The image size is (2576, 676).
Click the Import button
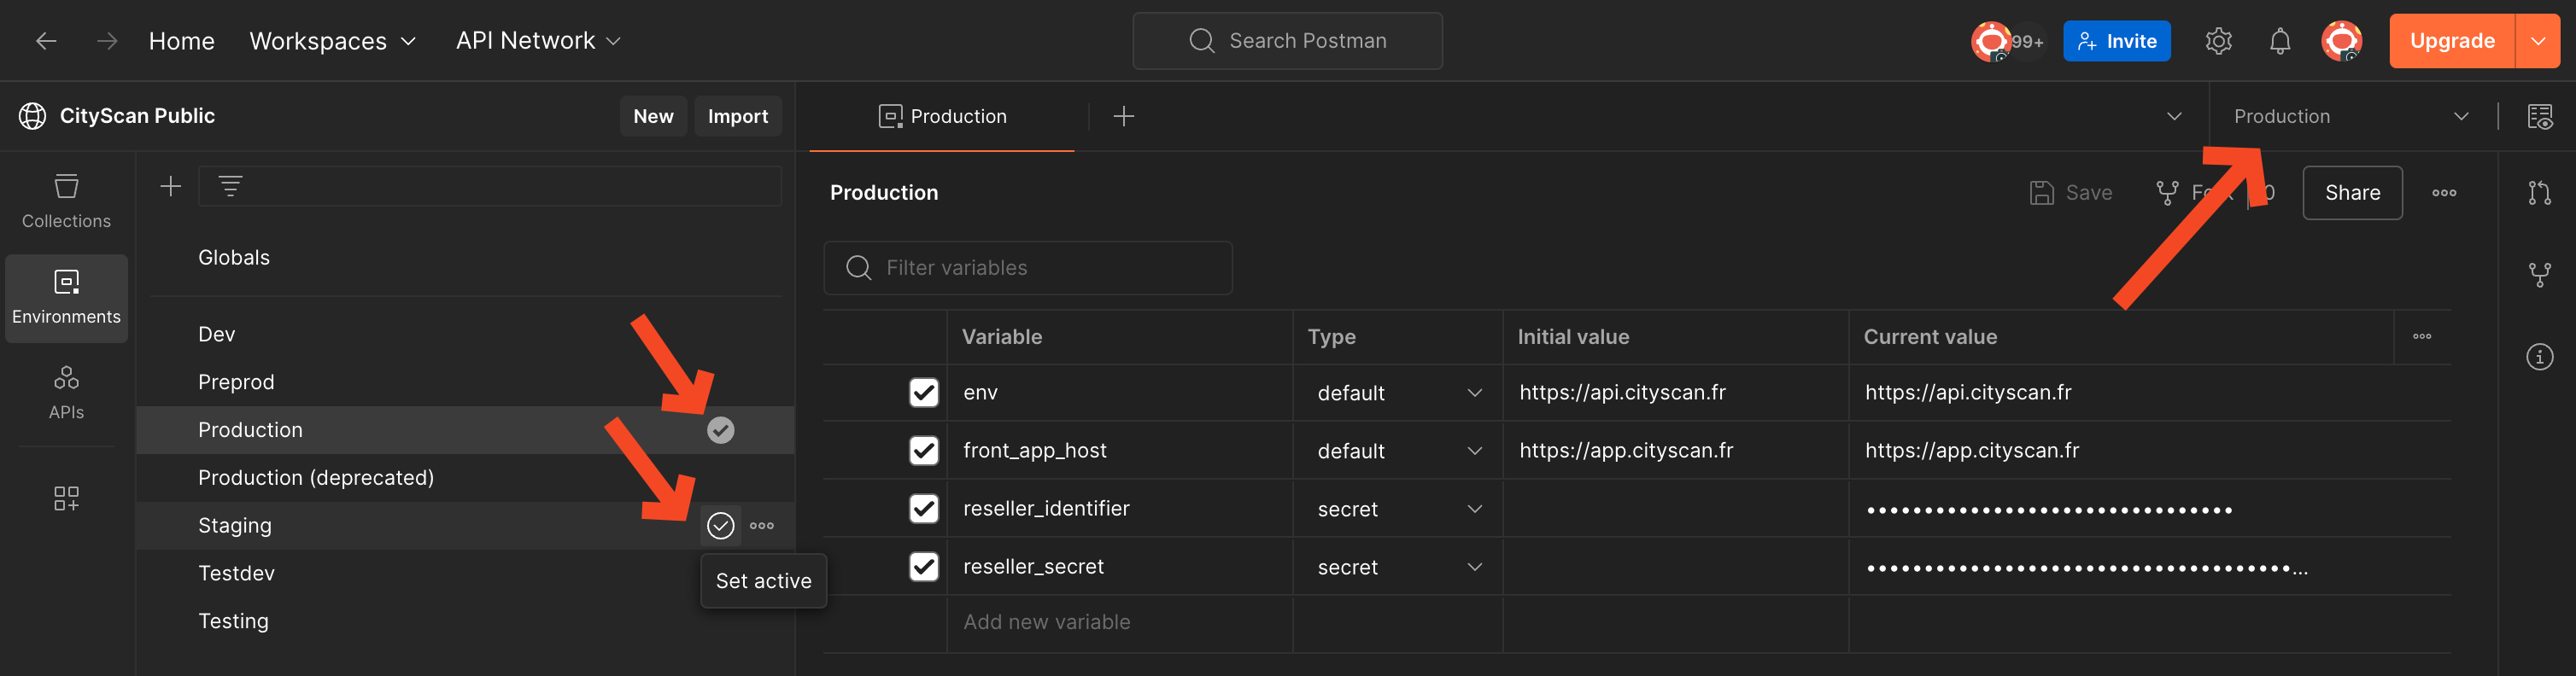pos(738,116)
